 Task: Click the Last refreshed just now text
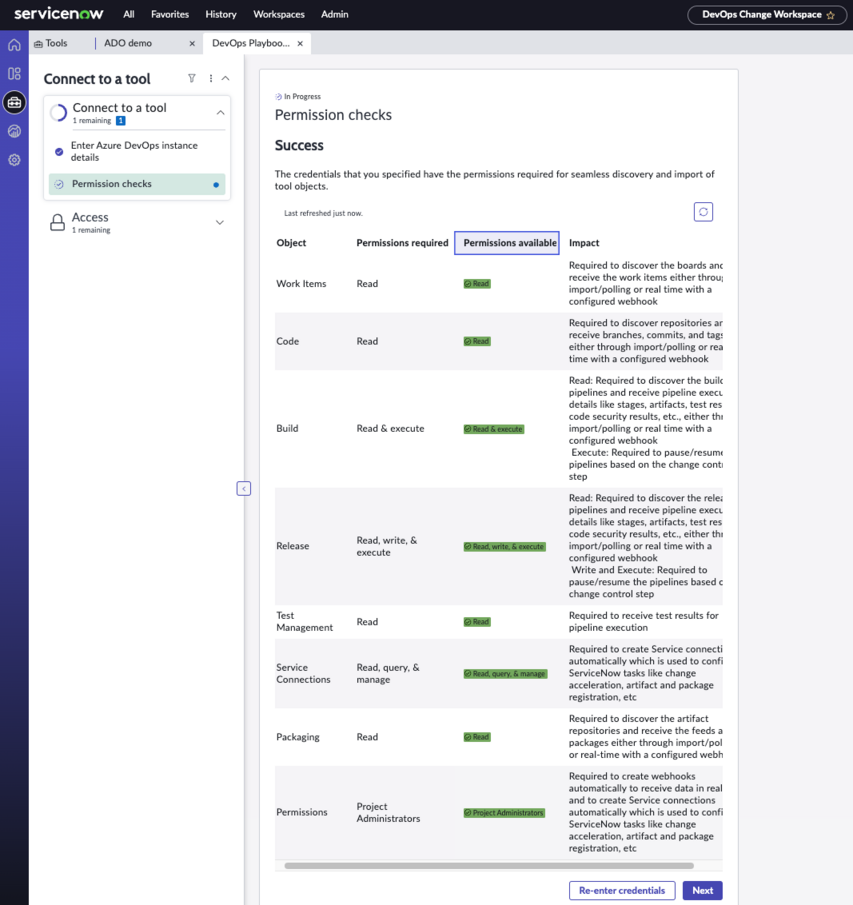[323, 213]
